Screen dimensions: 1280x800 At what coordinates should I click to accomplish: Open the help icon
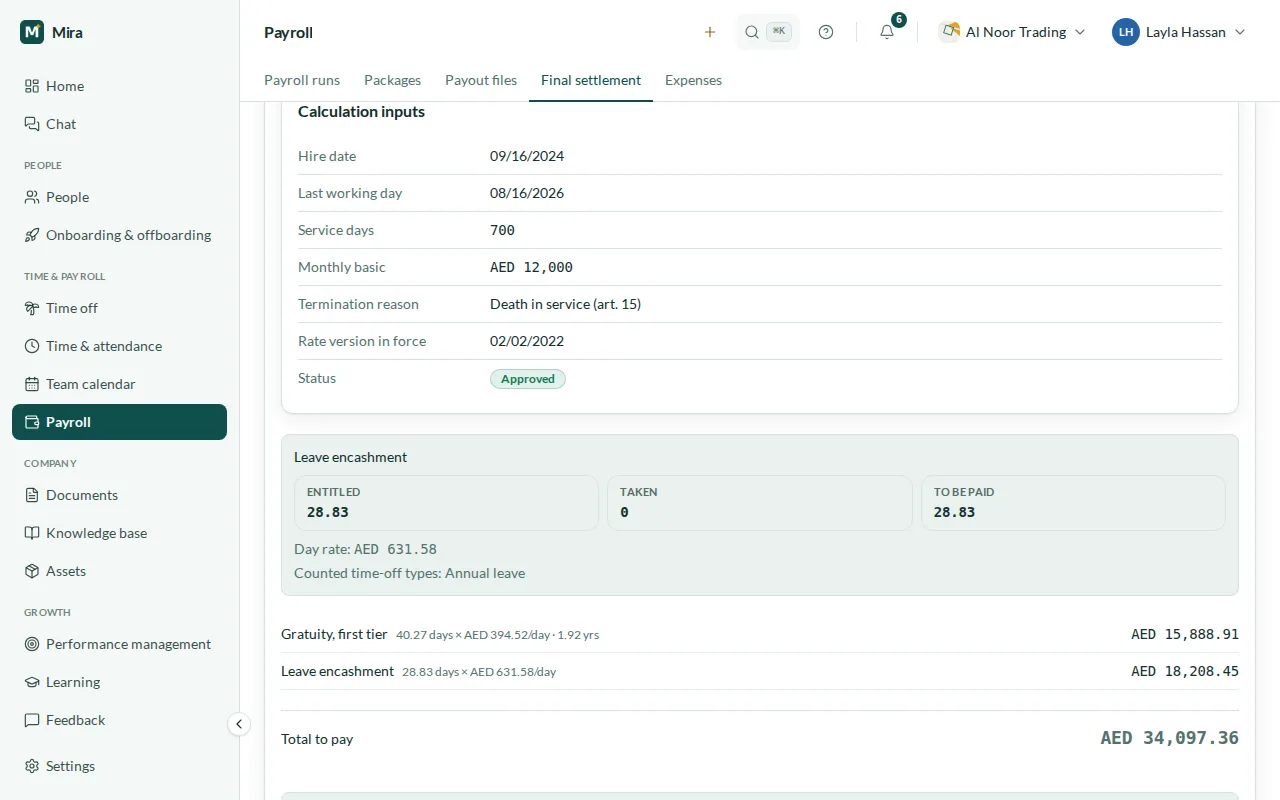(x=826, y=32)
